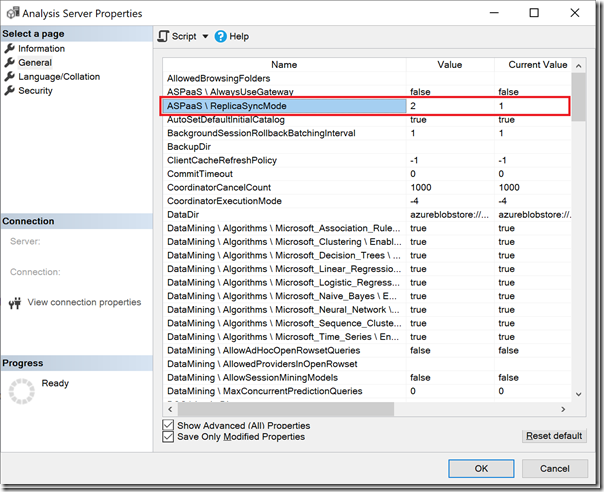Click the wrench icon beside Security
Screen dimensions: 604x492
(x=10, y=90)
